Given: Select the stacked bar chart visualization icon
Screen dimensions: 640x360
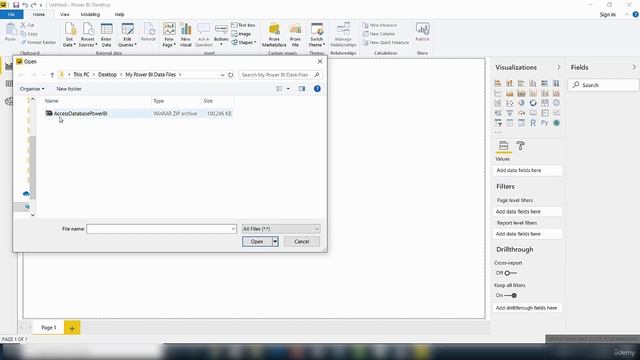Looking at the screenshot, I should click(x=498, y=83).
